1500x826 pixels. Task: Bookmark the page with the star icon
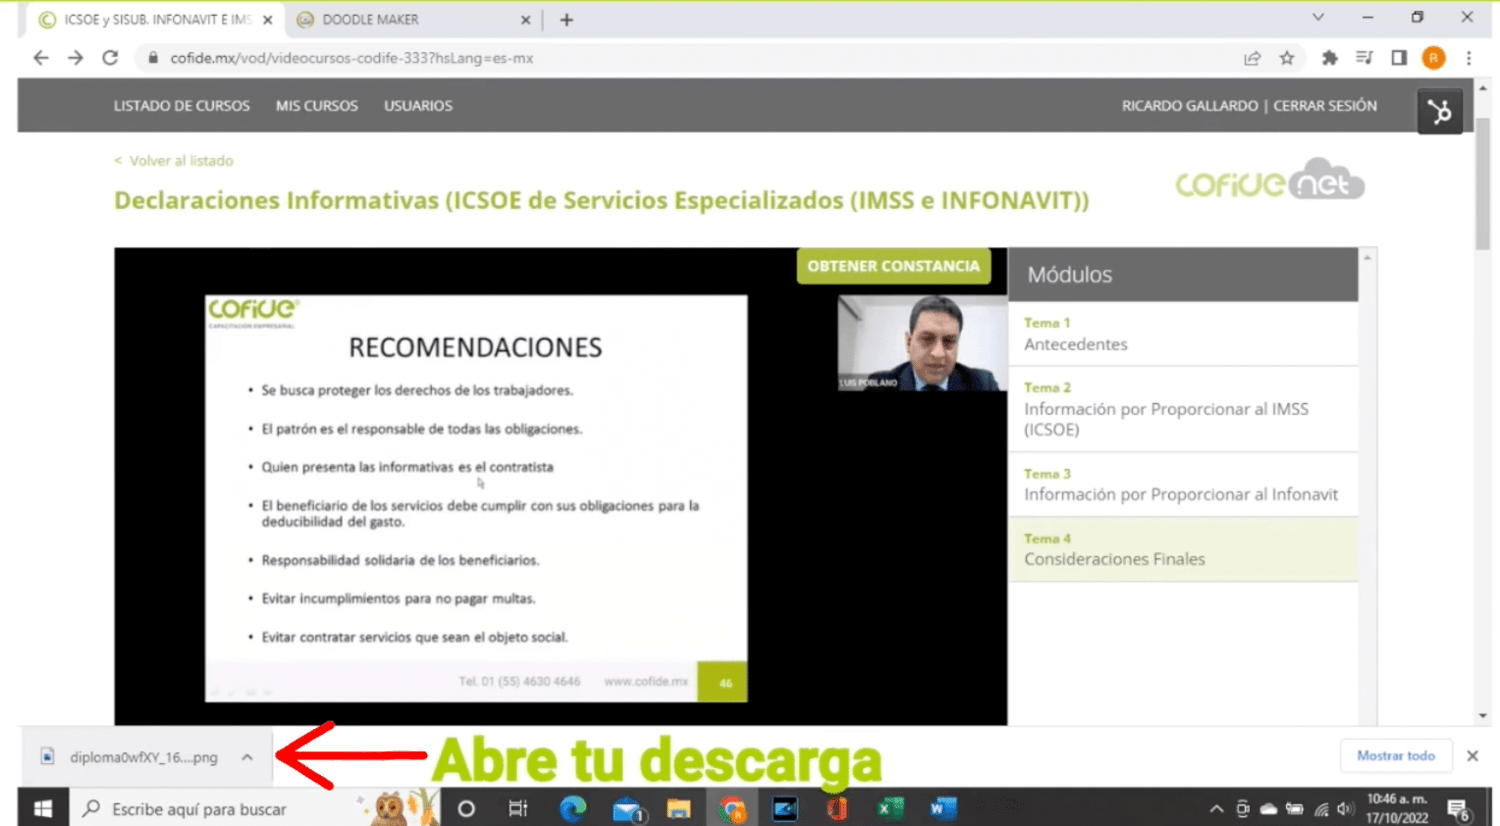point(1288,58)
